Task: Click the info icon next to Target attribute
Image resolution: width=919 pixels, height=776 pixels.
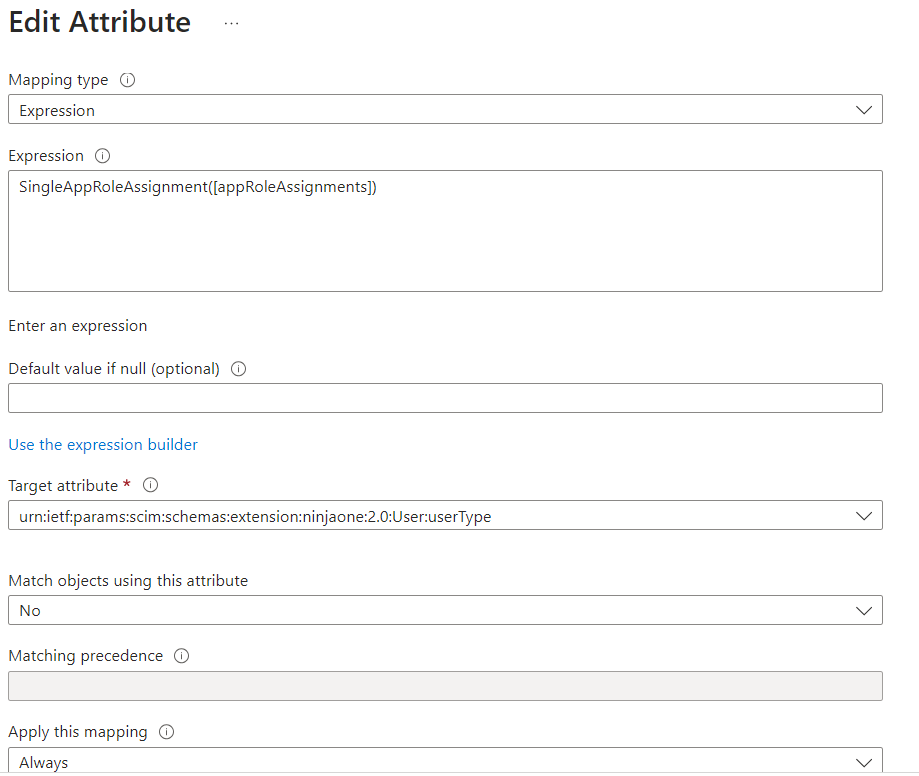Action: (x=151, y=486)
